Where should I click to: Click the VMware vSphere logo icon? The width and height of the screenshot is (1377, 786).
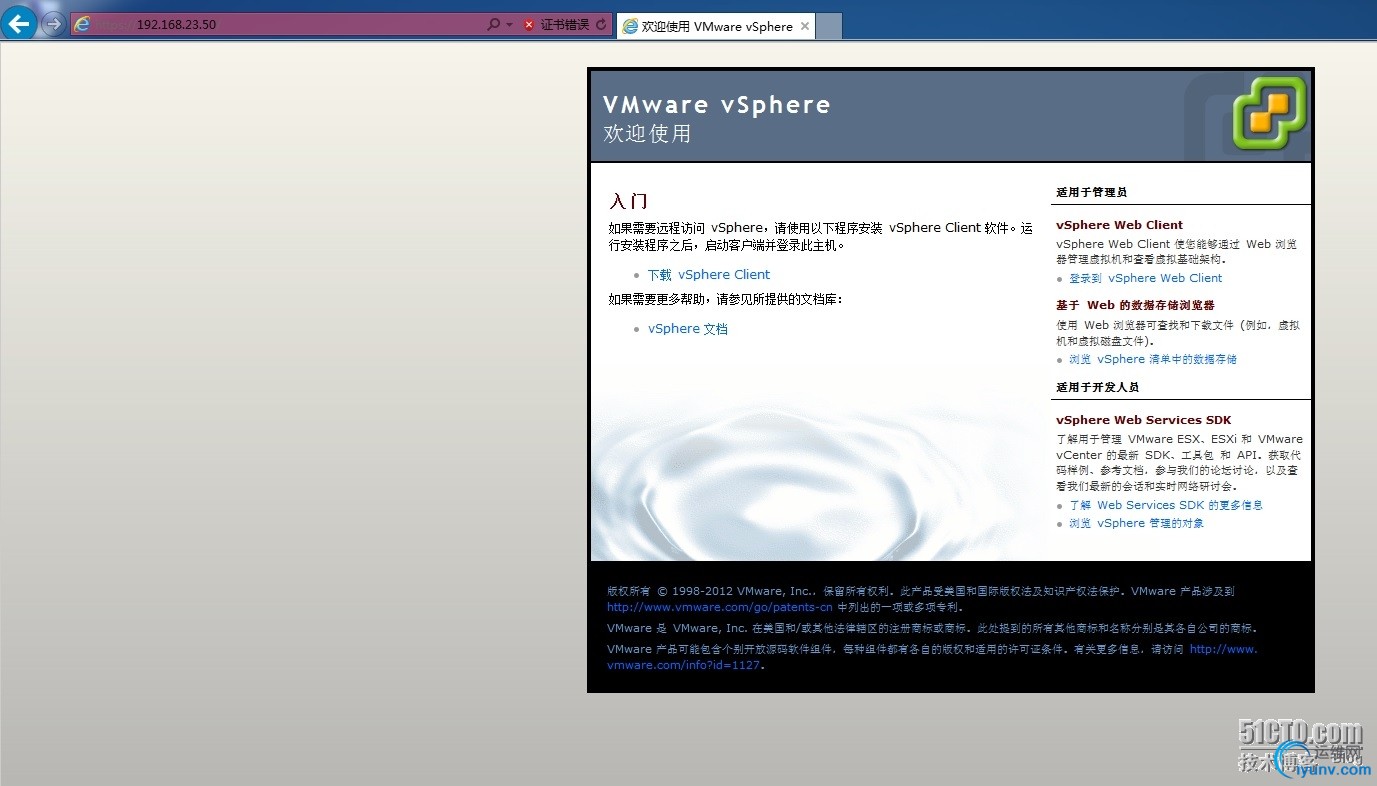(1269, 113)
